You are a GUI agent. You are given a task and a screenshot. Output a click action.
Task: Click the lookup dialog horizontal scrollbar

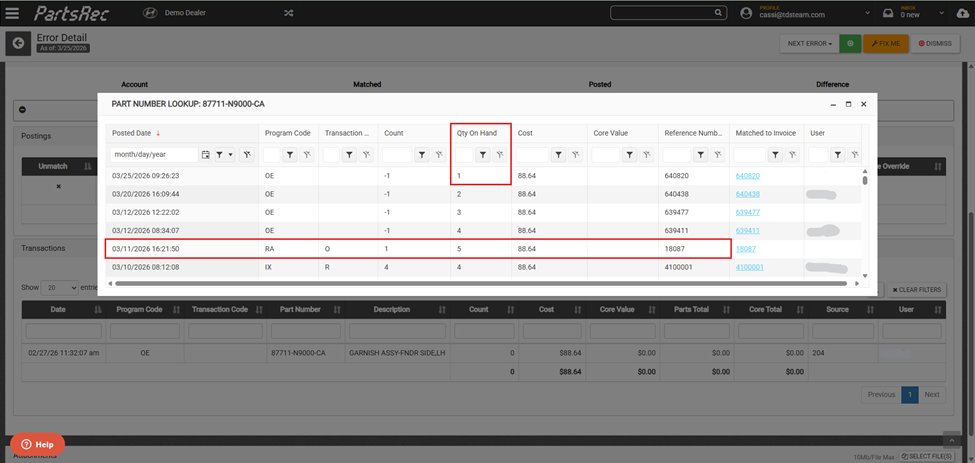click(x=481, y=283)
